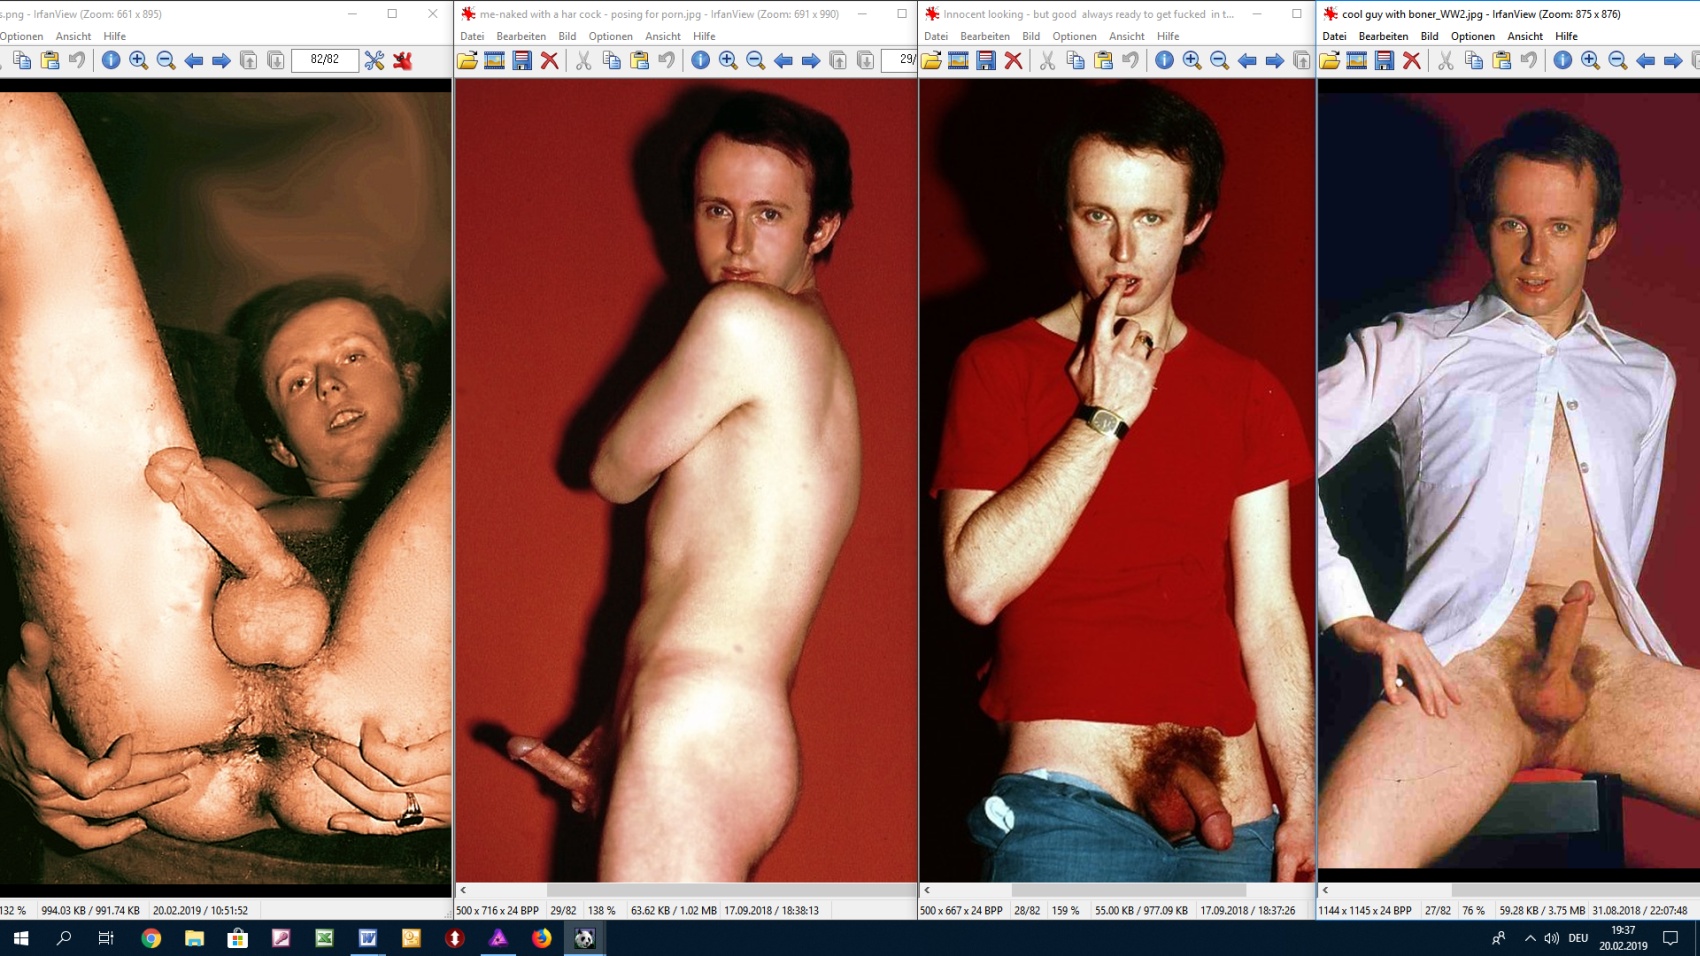Click Open folder icon in the rightmost window
Screen dimensions: 1700x956
(x=1329, y=61)
